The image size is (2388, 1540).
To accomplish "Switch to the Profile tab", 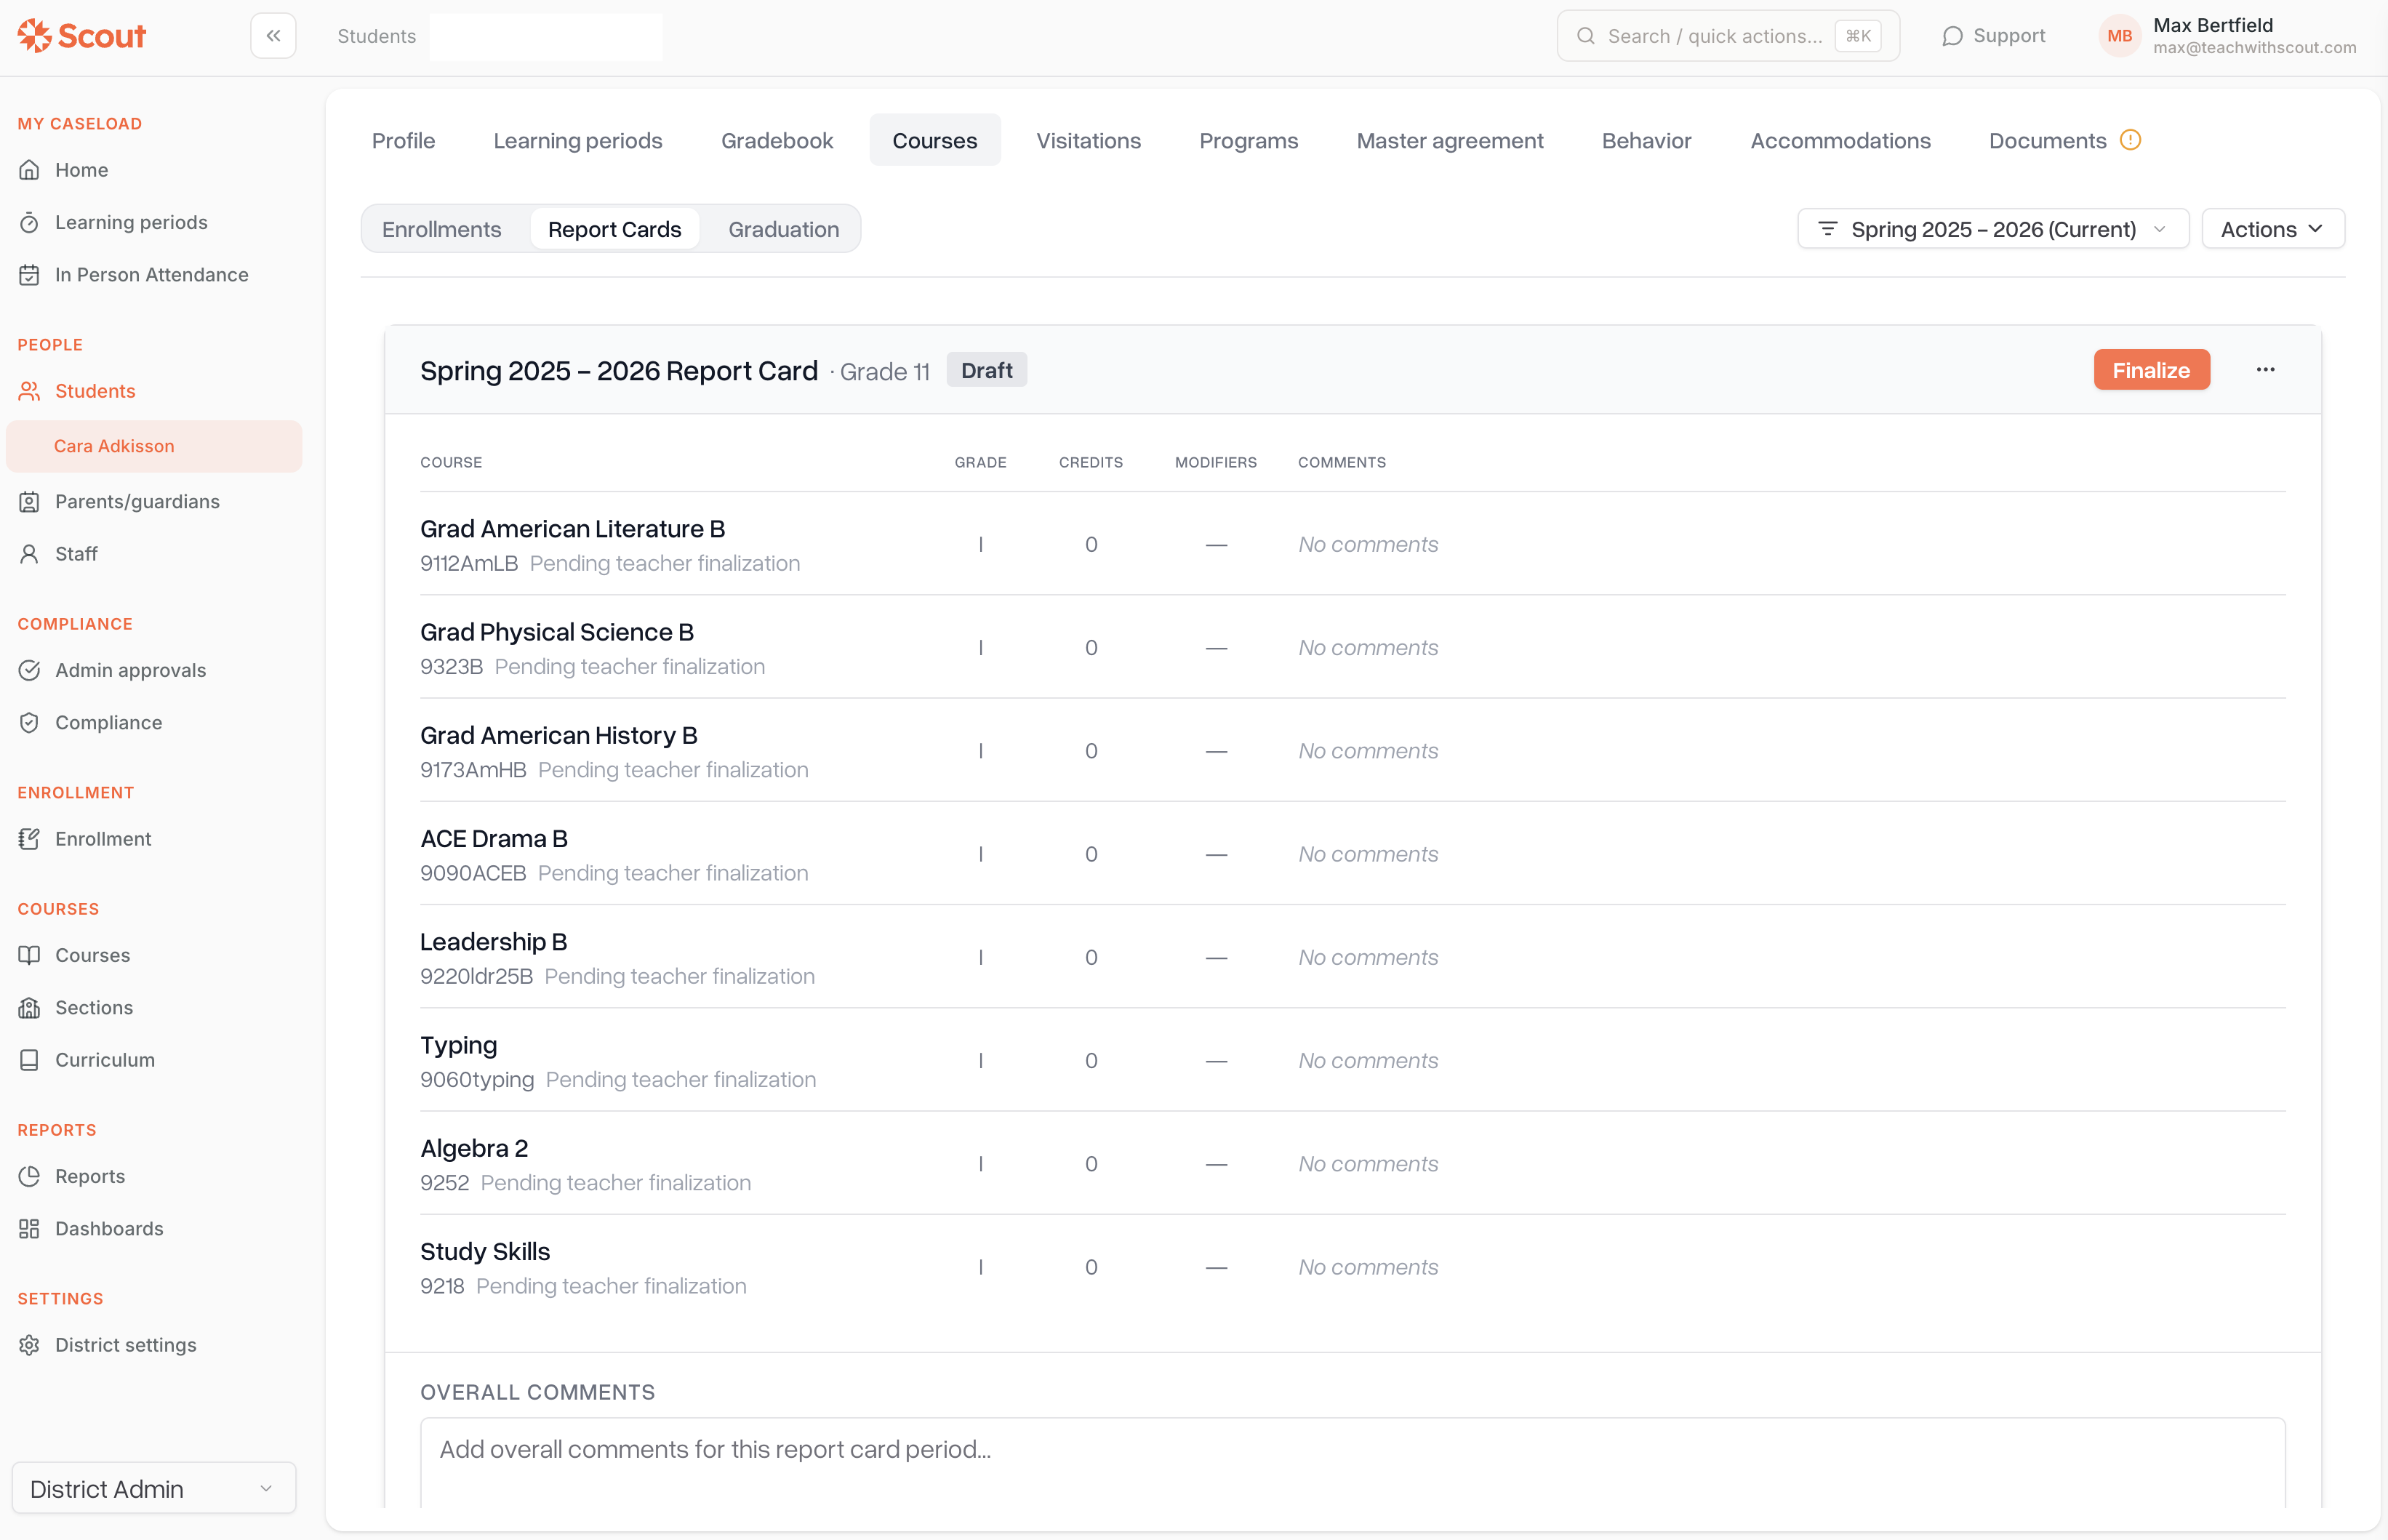I will [x=403, y=140].
